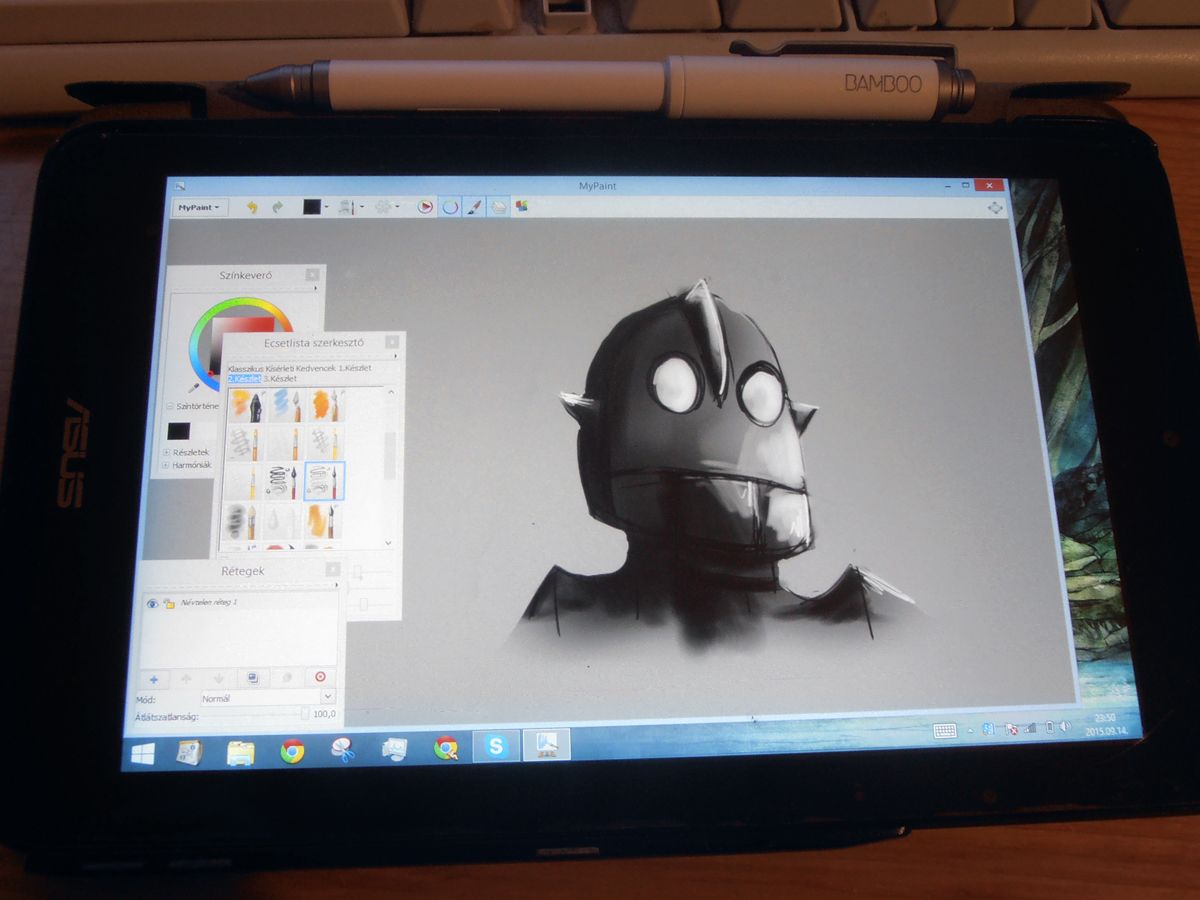Open the MyPaint main menu dropdown
Viewport: 1200px width, 900px height.
coord(199,207)
